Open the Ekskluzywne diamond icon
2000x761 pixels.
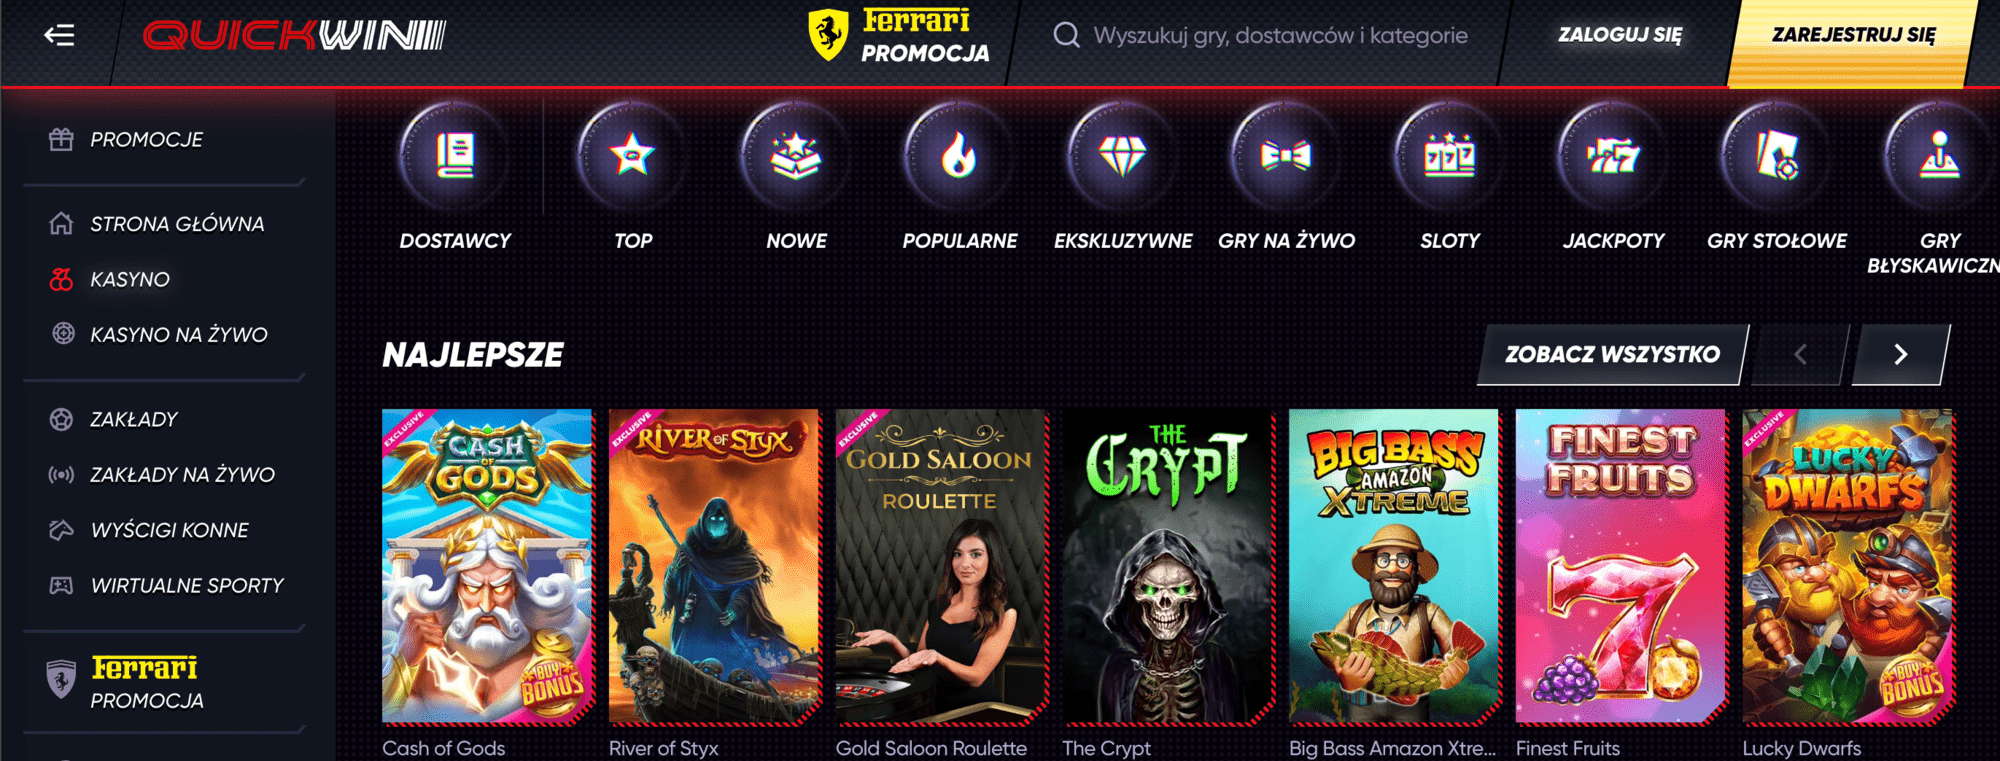(1122, 156)
